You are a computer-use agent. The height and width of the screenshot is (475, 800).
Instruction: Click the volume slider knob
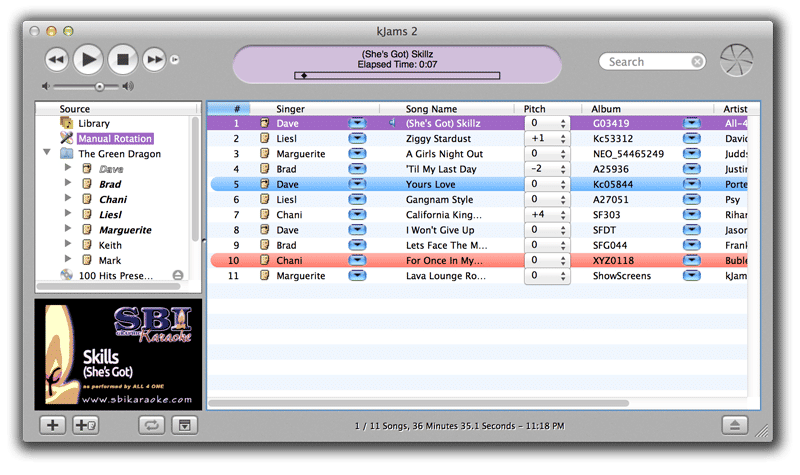point(99,87)
